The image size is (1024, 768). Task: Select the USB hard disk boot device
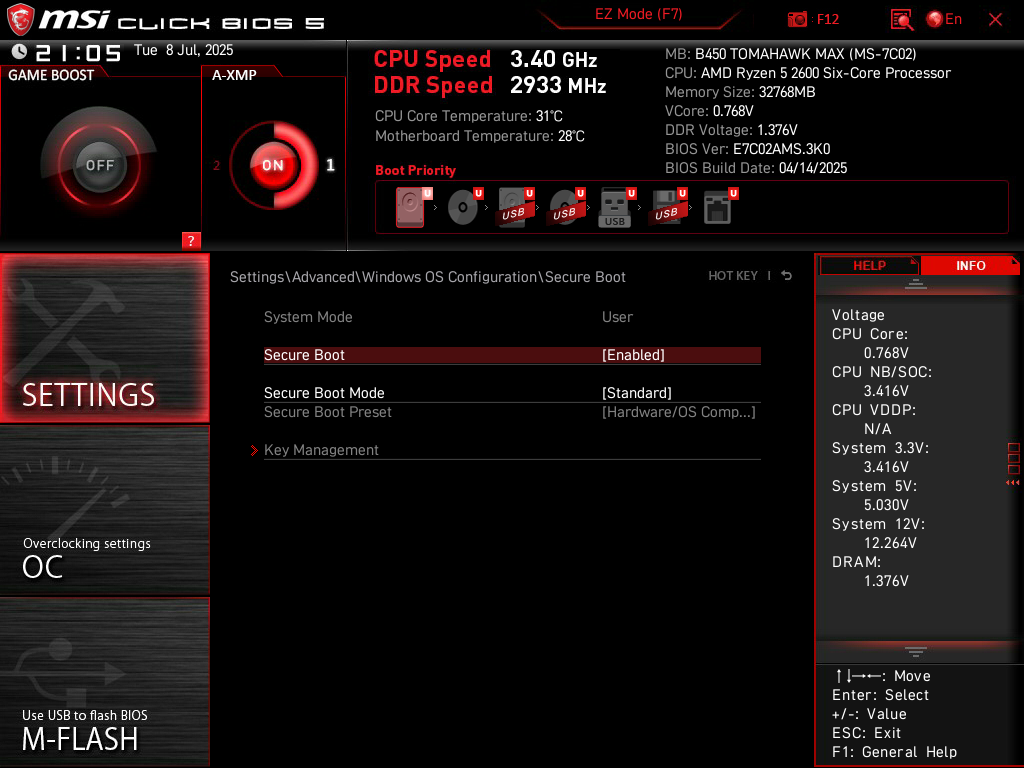pos(515,207)
